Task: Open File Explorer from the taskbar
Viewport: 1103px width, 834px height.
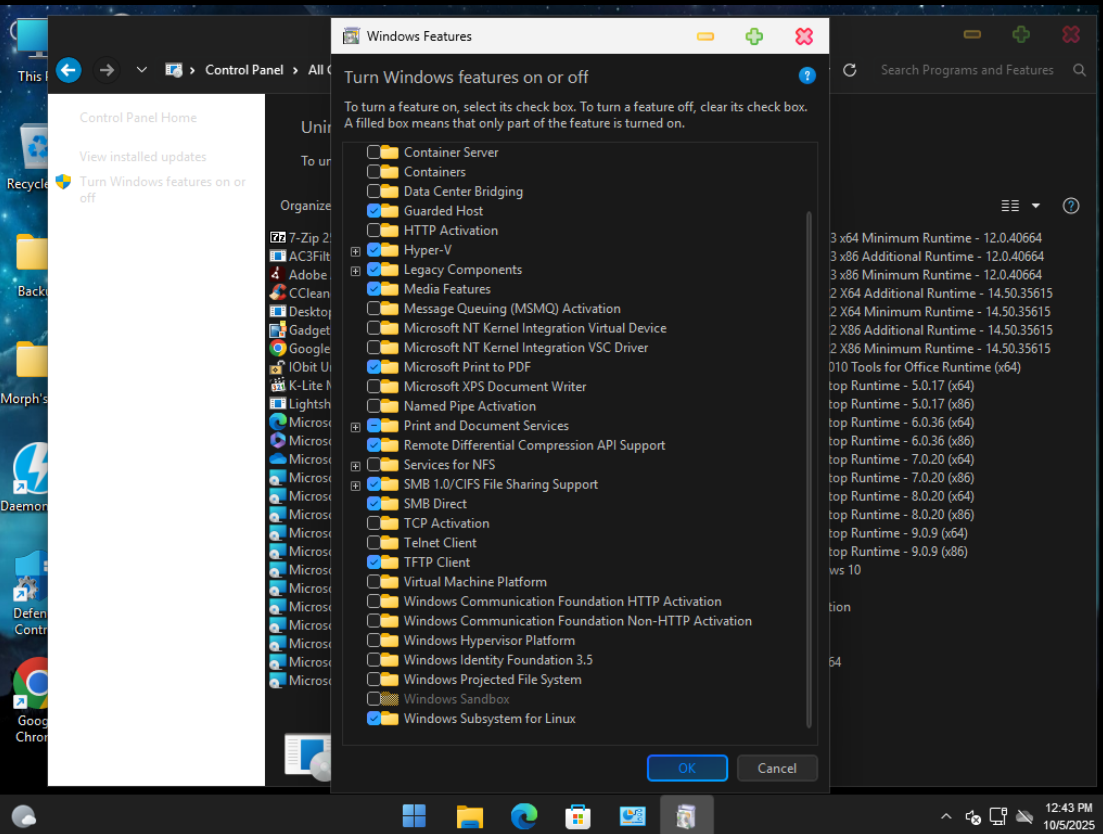Action: pos(470,816)
